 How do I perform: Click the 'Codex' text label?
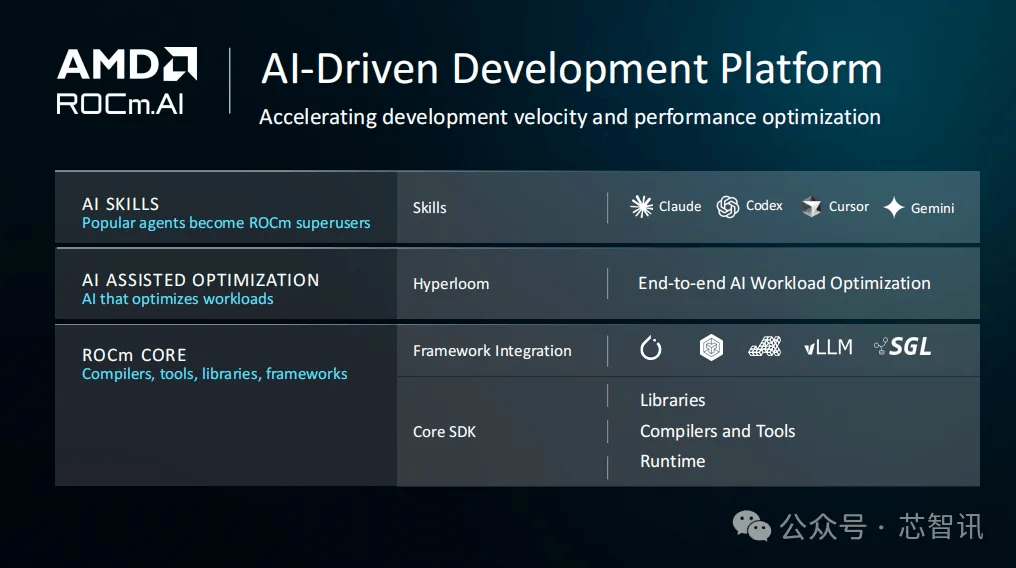(764, 206)
